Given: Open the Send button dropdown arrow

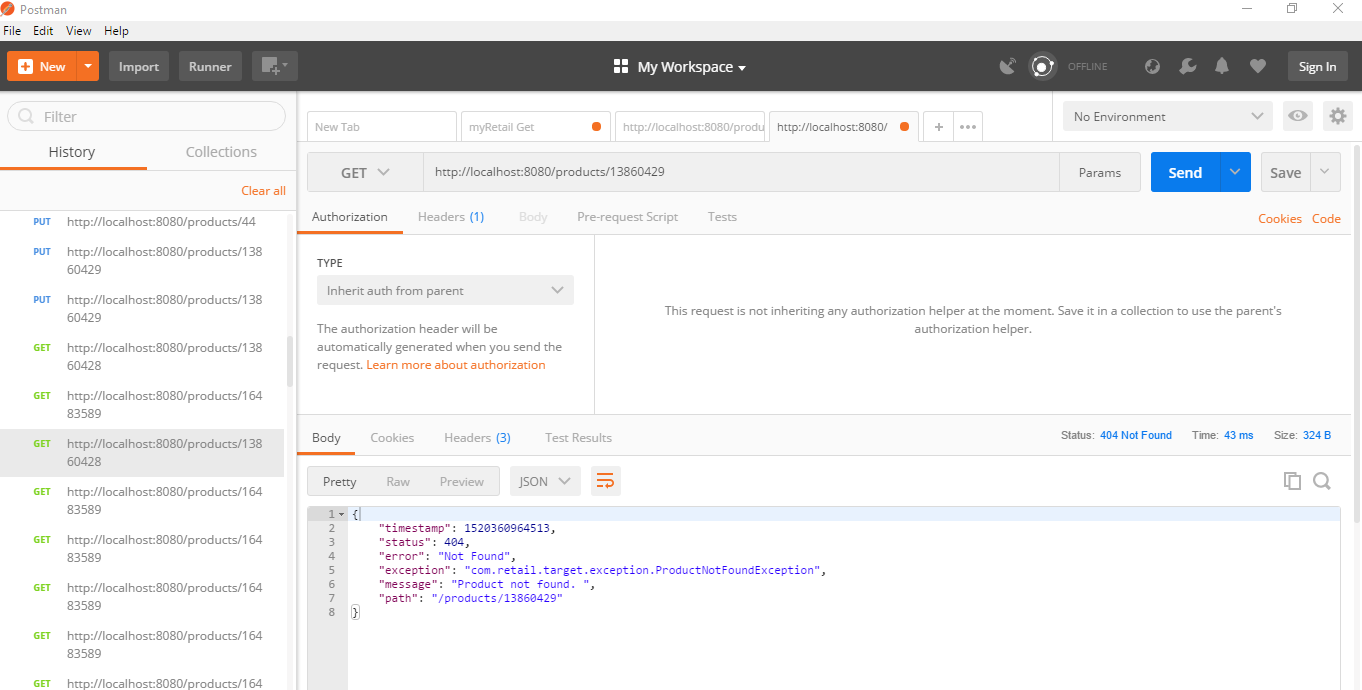Looking at the screenshot, I should (x=1236, y=172).
